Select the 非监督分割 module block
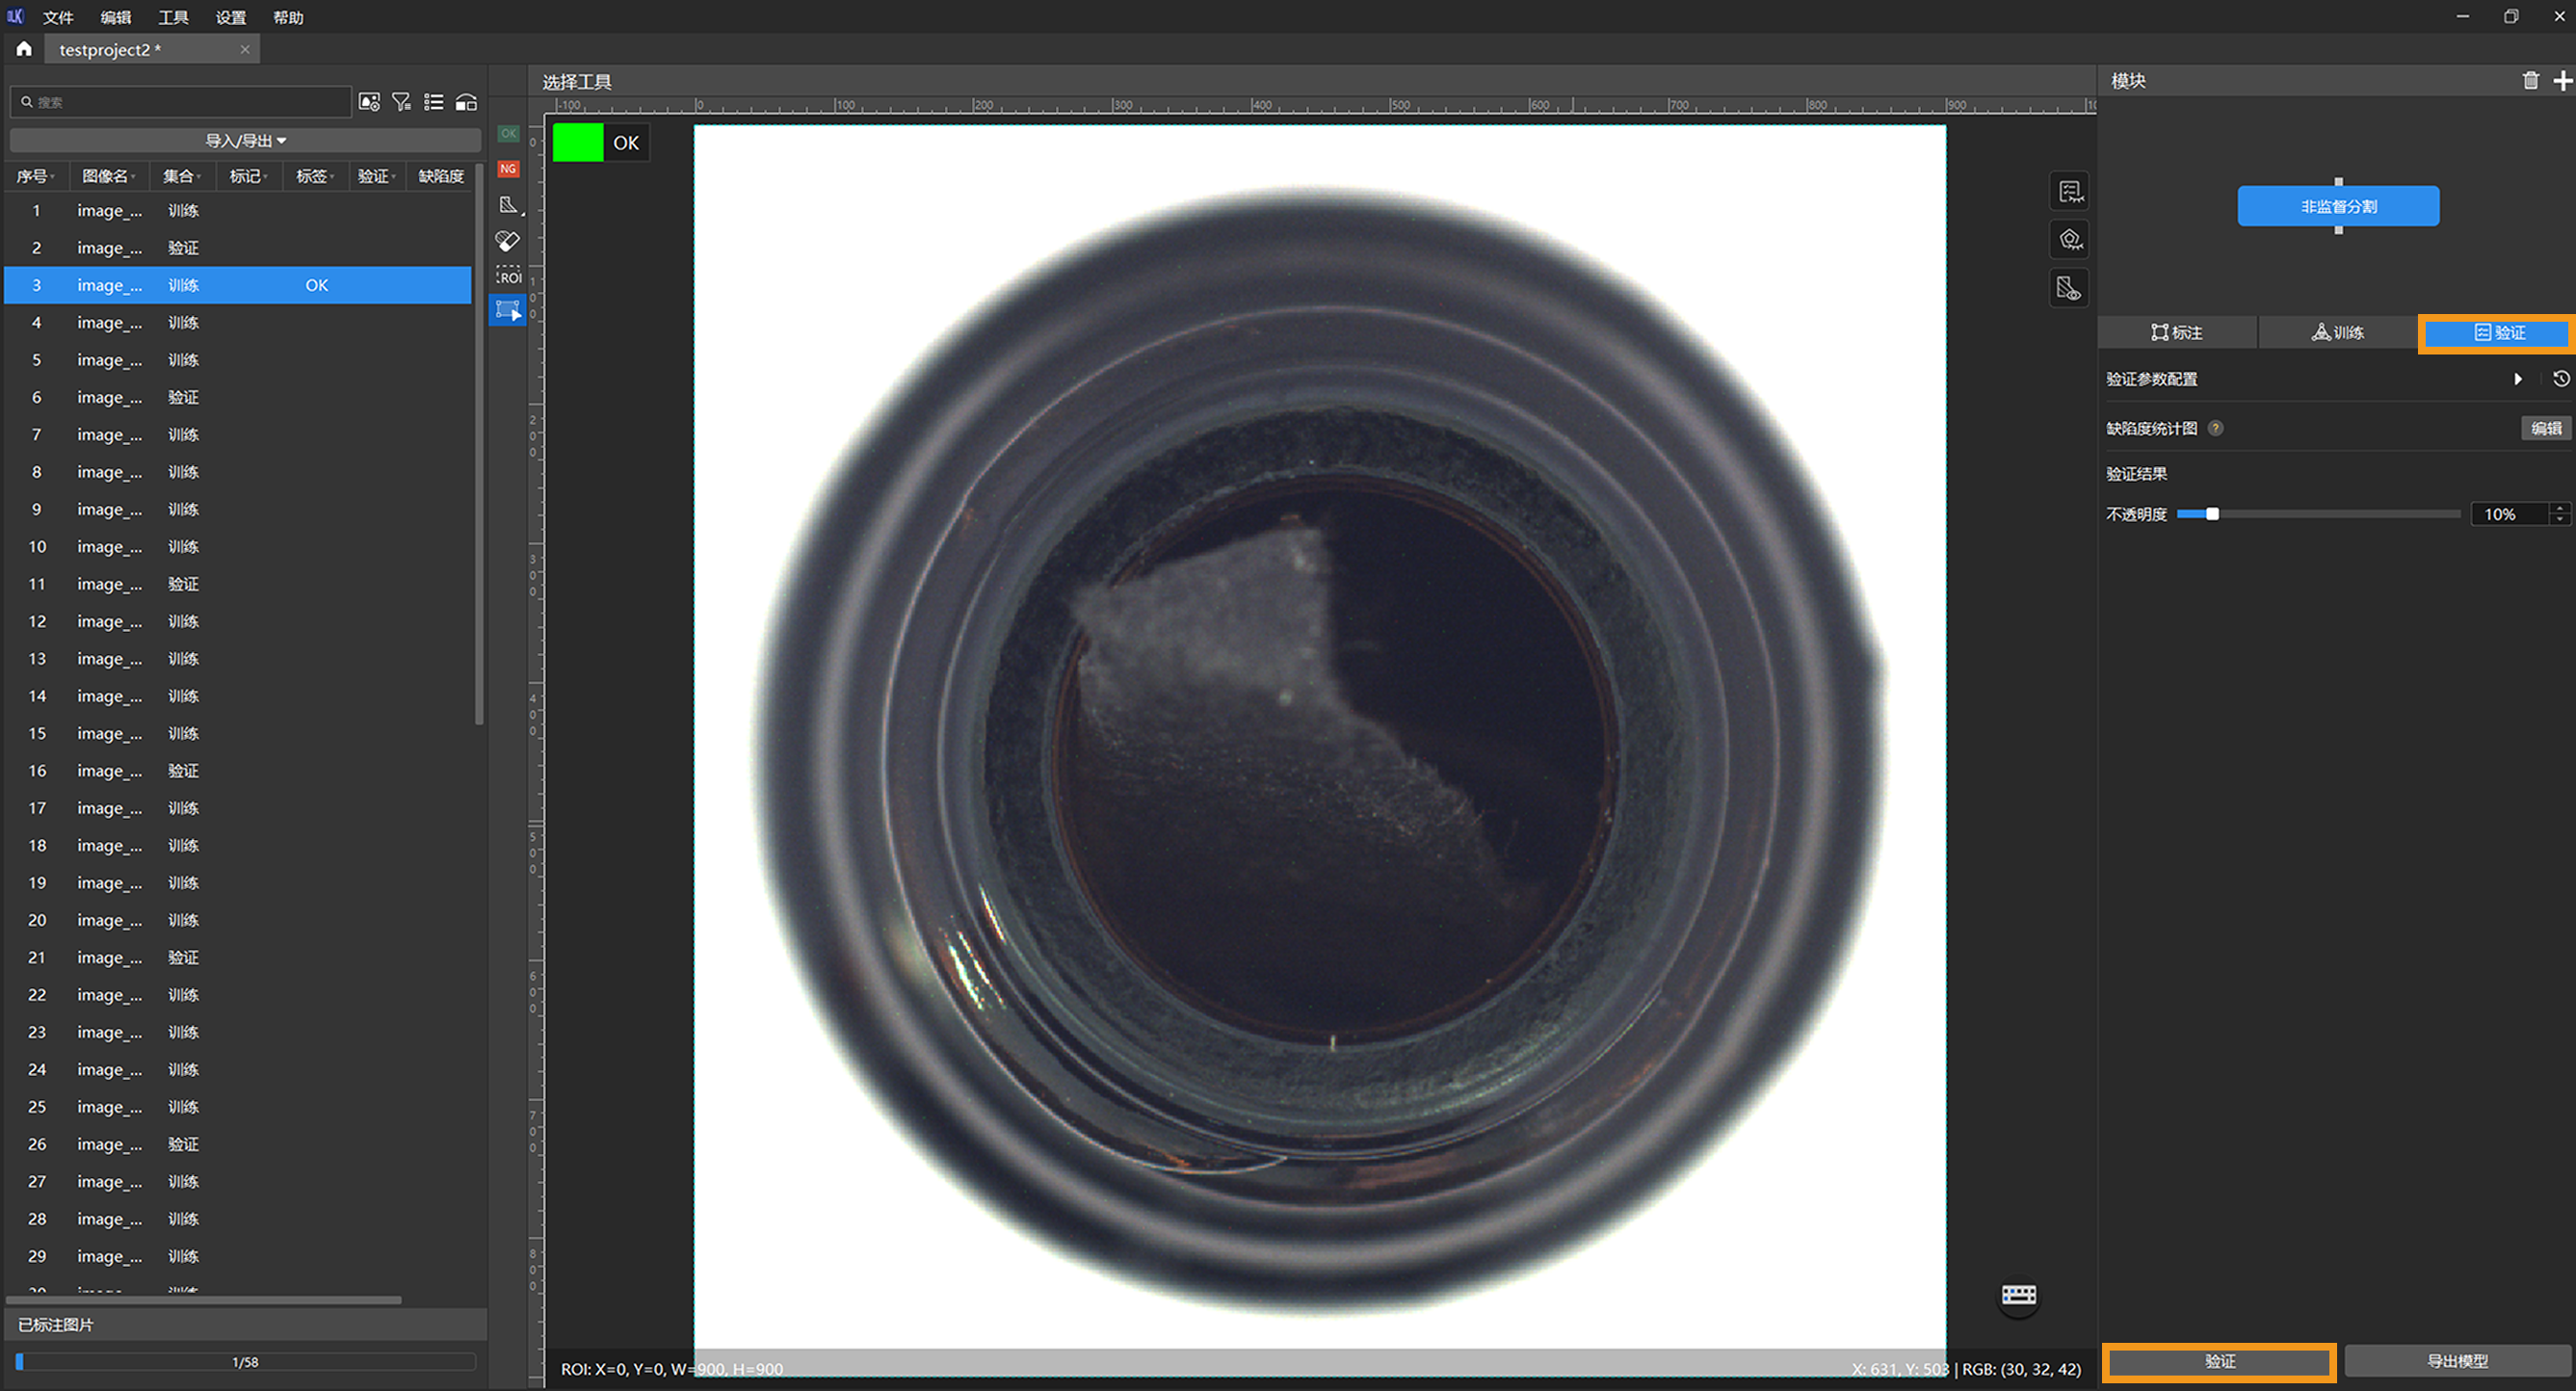 [2338, 206]
